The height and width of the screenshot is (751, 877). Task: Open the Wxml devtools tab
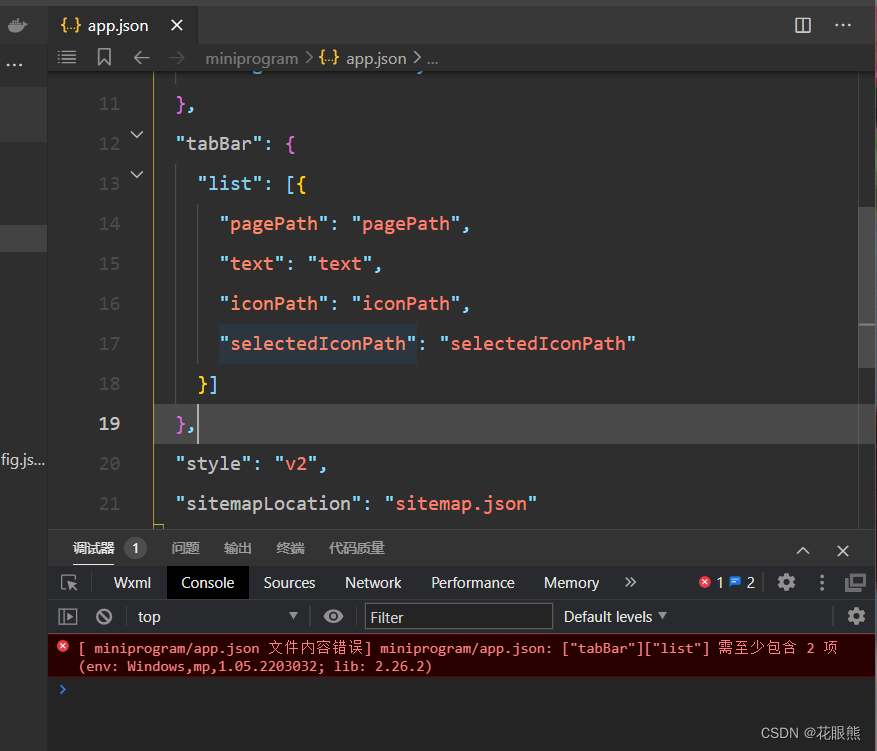coord(132,583)
